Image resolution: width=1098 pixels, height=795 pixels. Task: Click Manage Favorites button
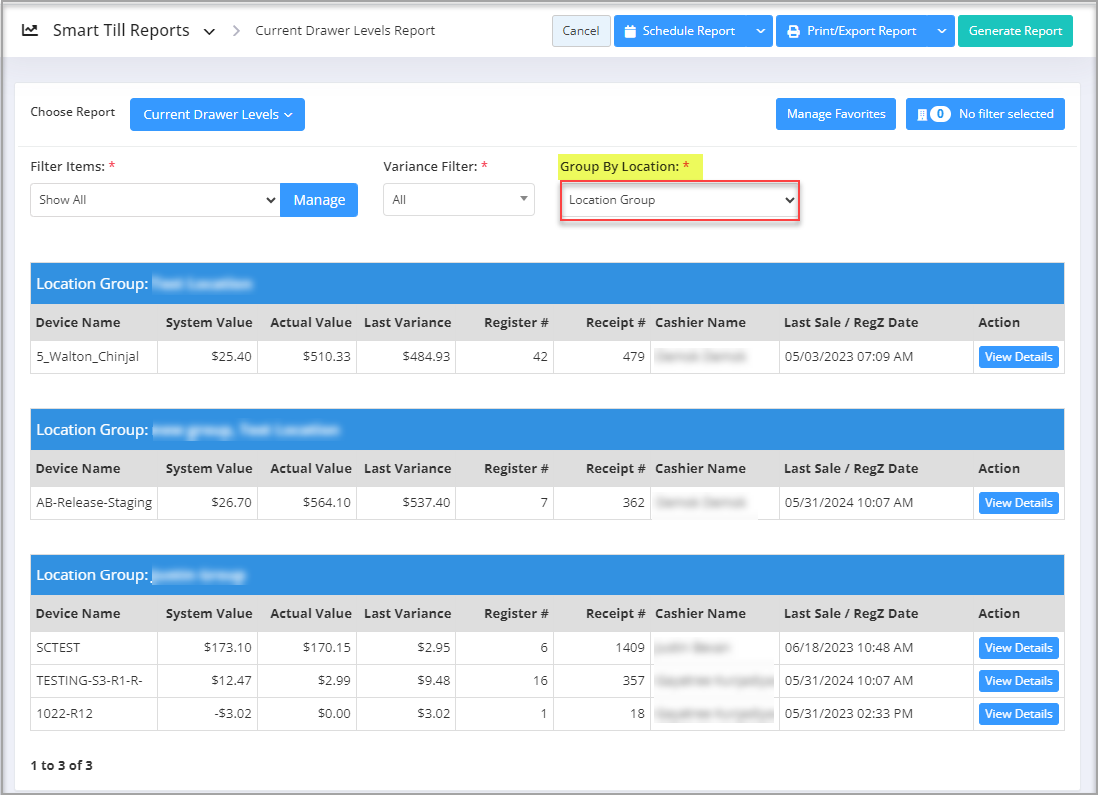point(835,114)
